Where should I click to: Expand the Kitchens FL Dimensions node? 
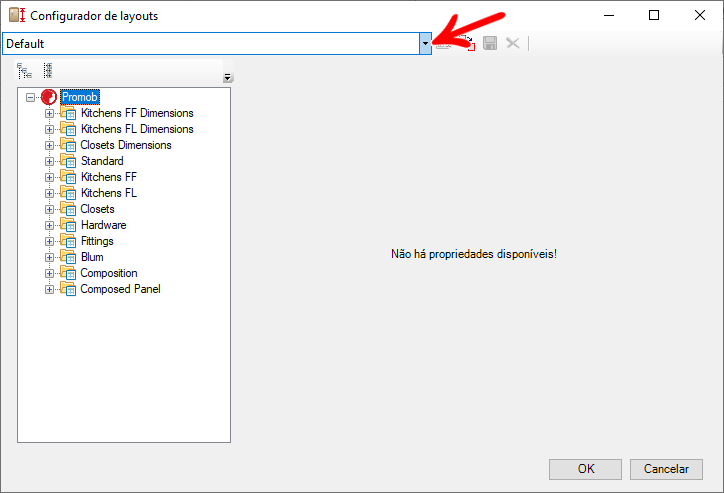click(x=49, y=130)
